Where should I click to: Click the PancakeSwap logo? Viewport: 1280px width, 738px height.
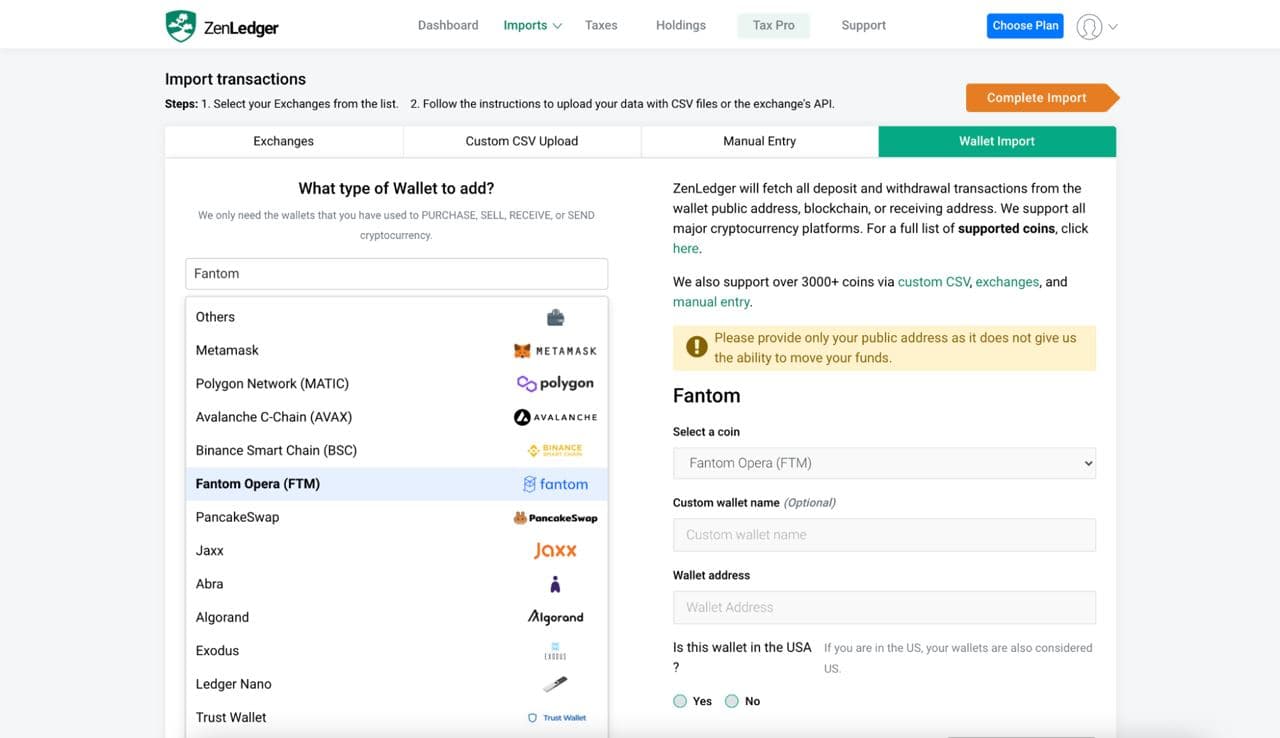tap(555, 518)
